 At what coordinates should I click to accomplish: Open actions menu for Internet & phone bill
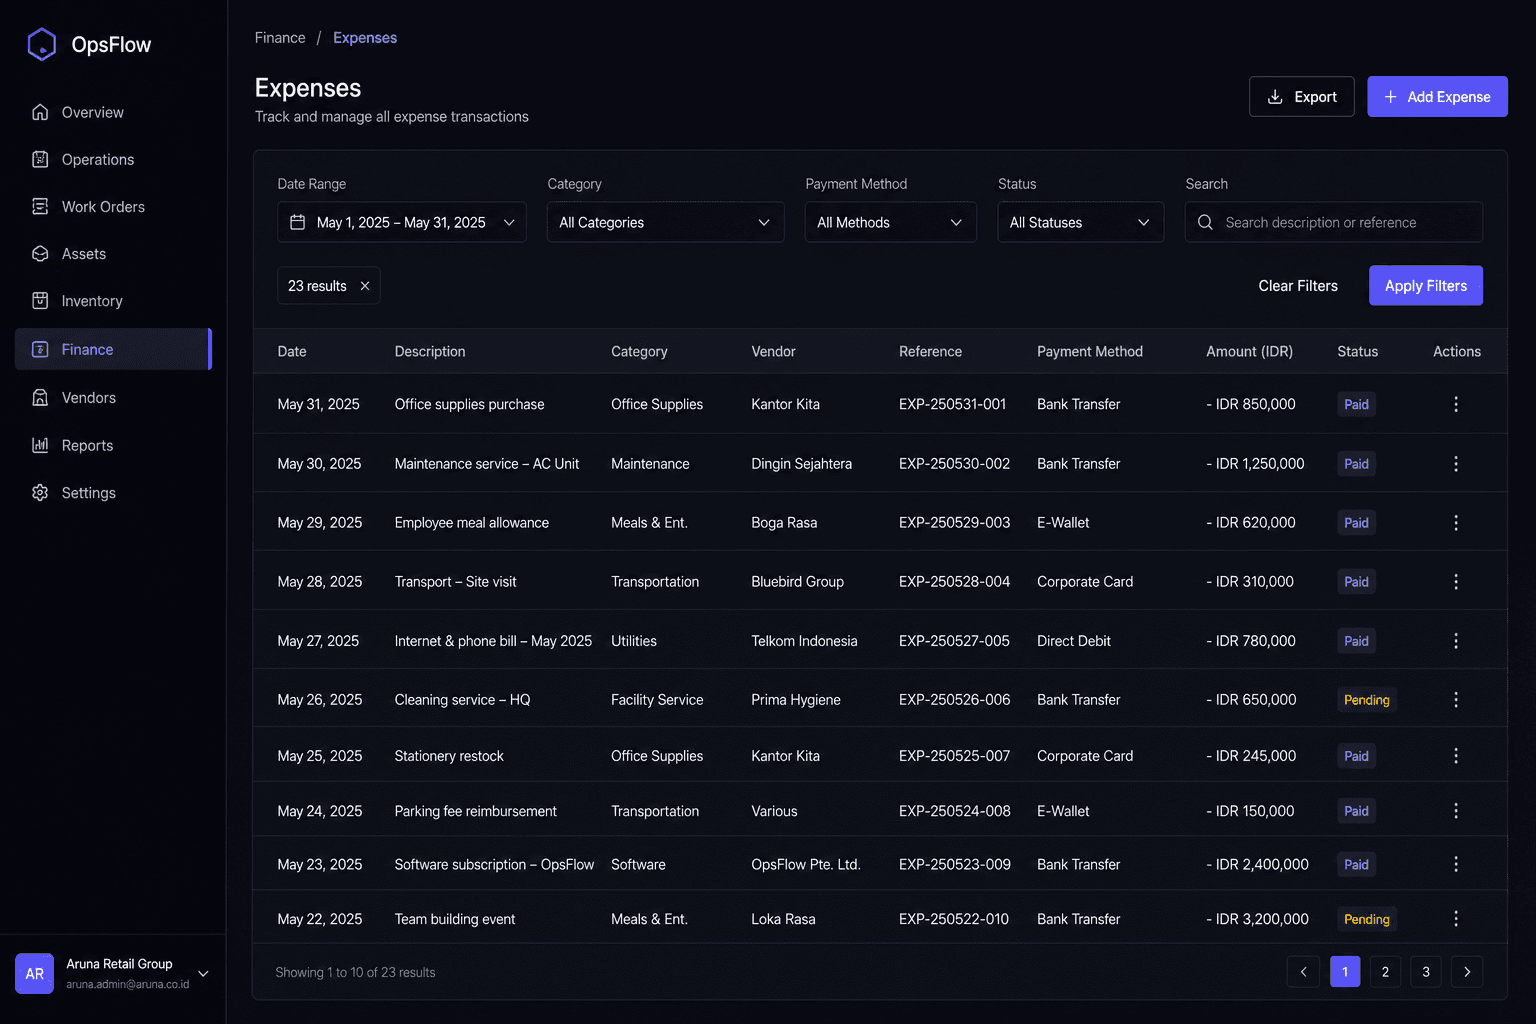click(x=1456, y=640)
